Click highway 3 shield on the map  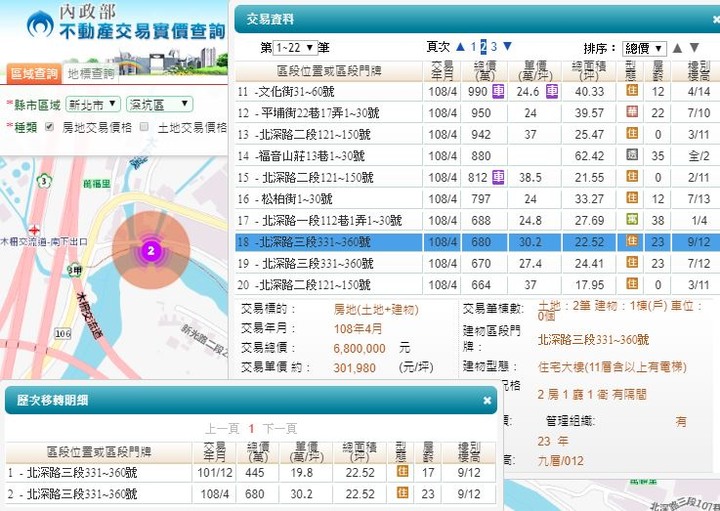[x=44, y=181]
